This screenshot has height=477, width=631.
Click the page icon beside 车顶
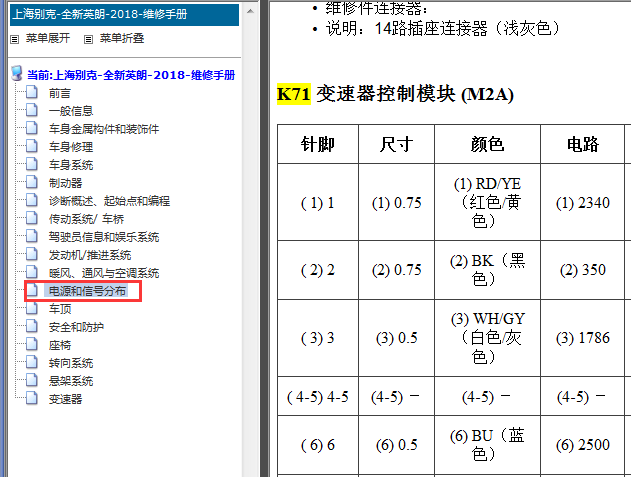pyautogui.click(x=32, y=308)
